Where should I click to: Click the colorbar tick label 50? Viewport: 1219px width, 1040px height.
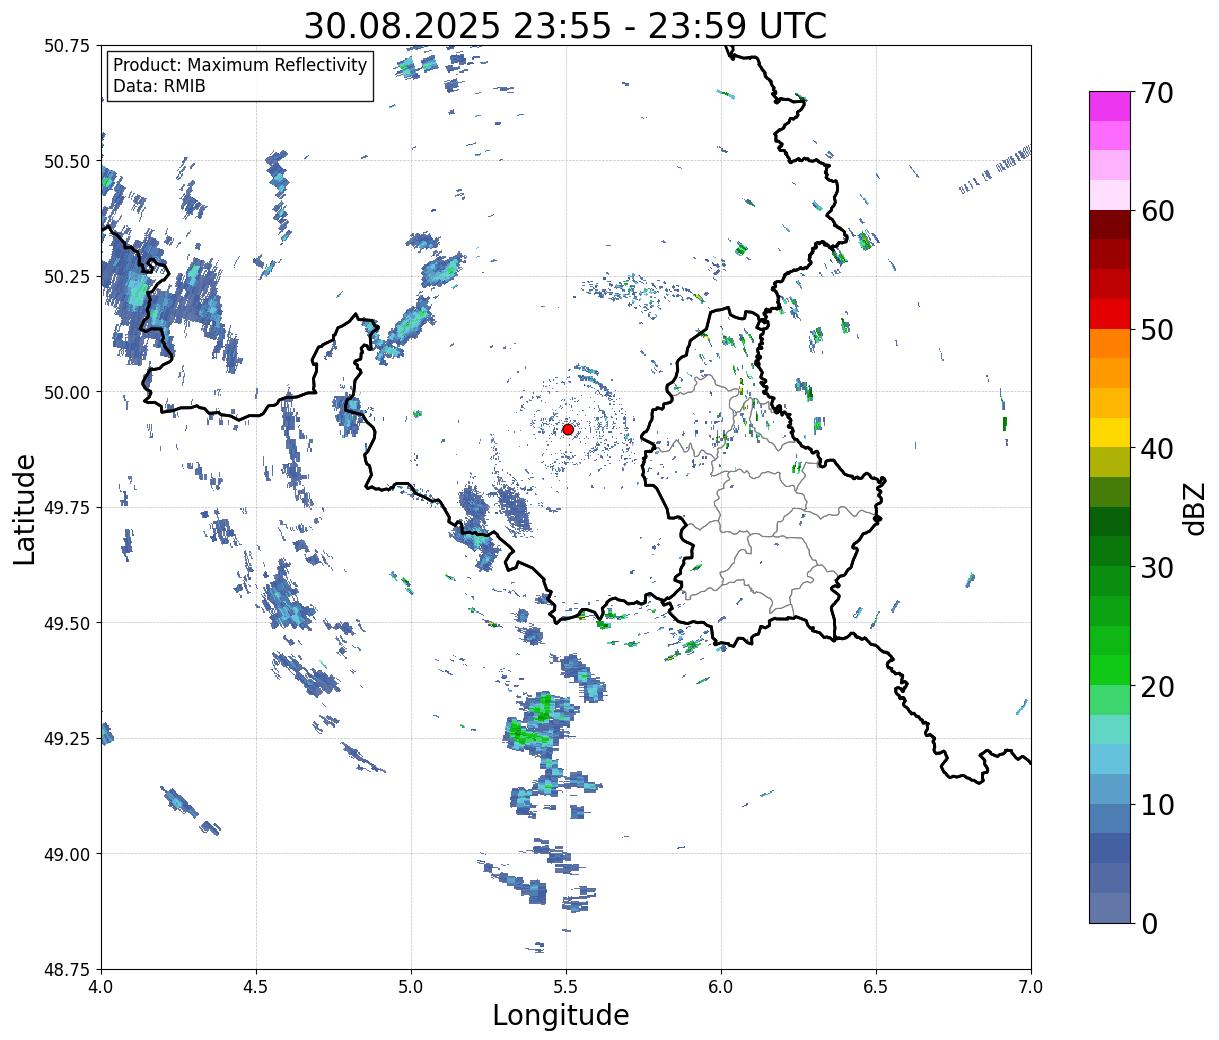click(x=1156, y=330)
